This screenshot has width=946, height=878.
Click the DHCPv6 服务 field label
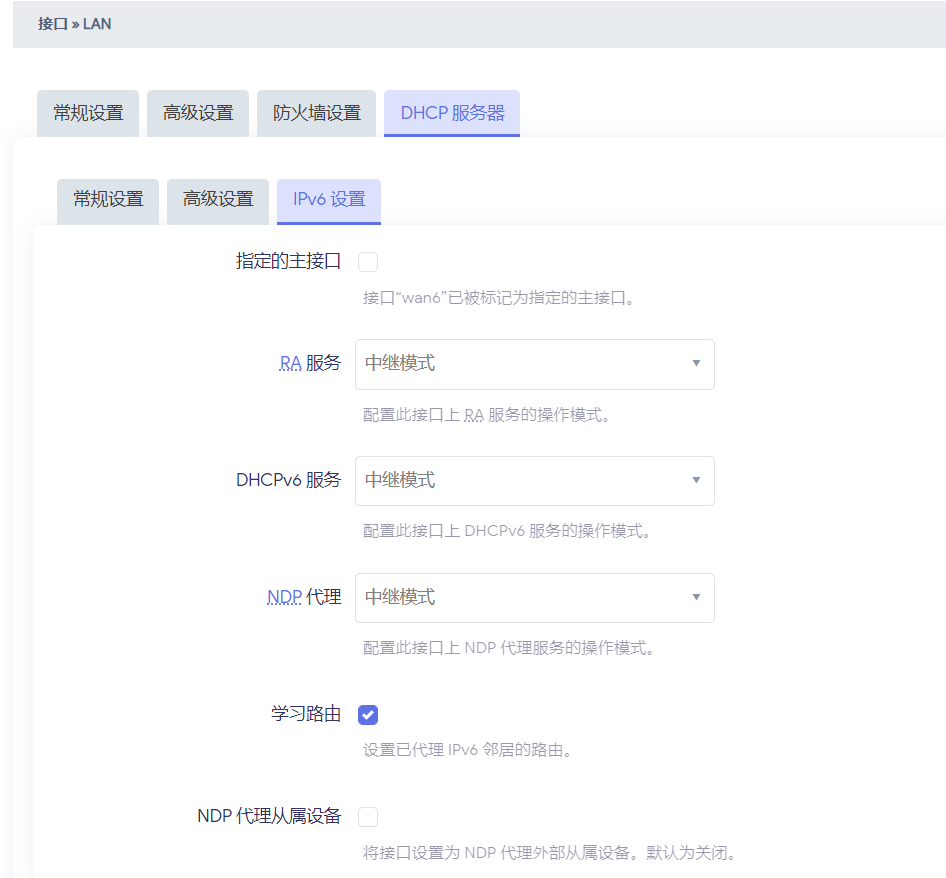point(288,480)
